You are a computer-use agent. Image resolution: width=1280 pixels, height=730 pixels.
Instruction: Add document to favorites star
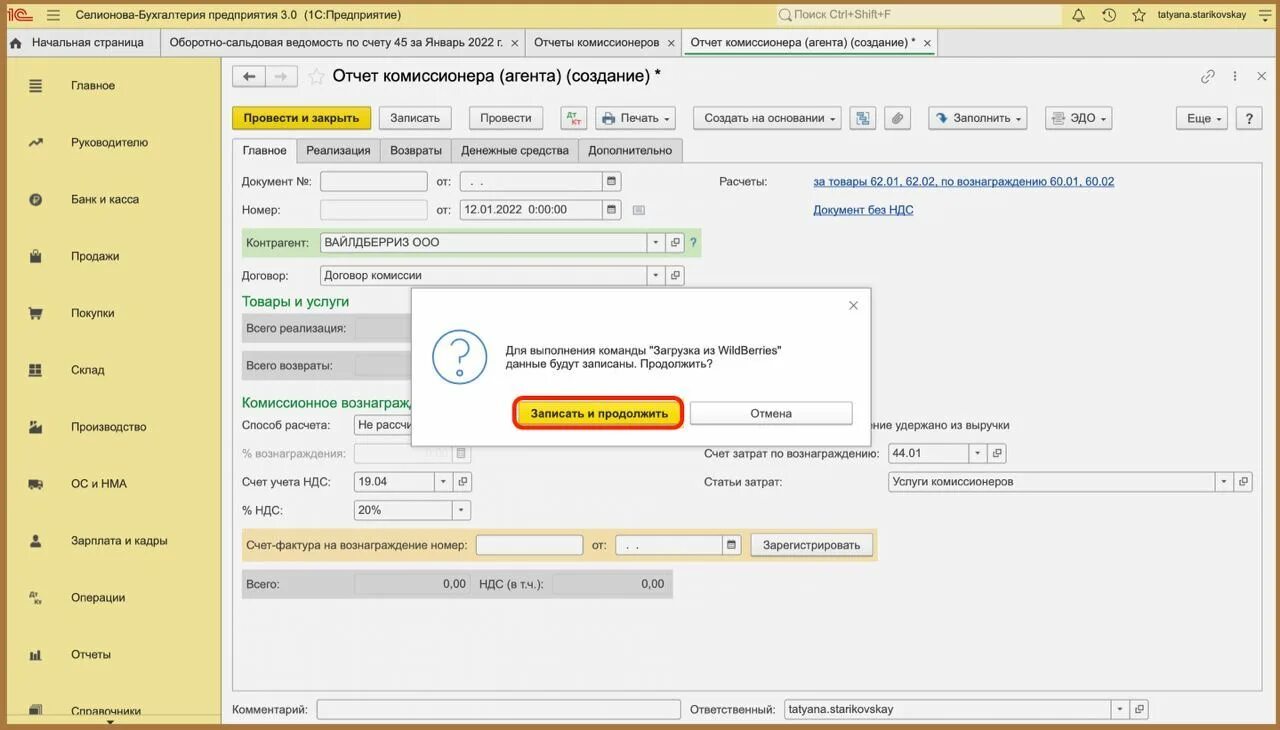click(x=316, y=76)
